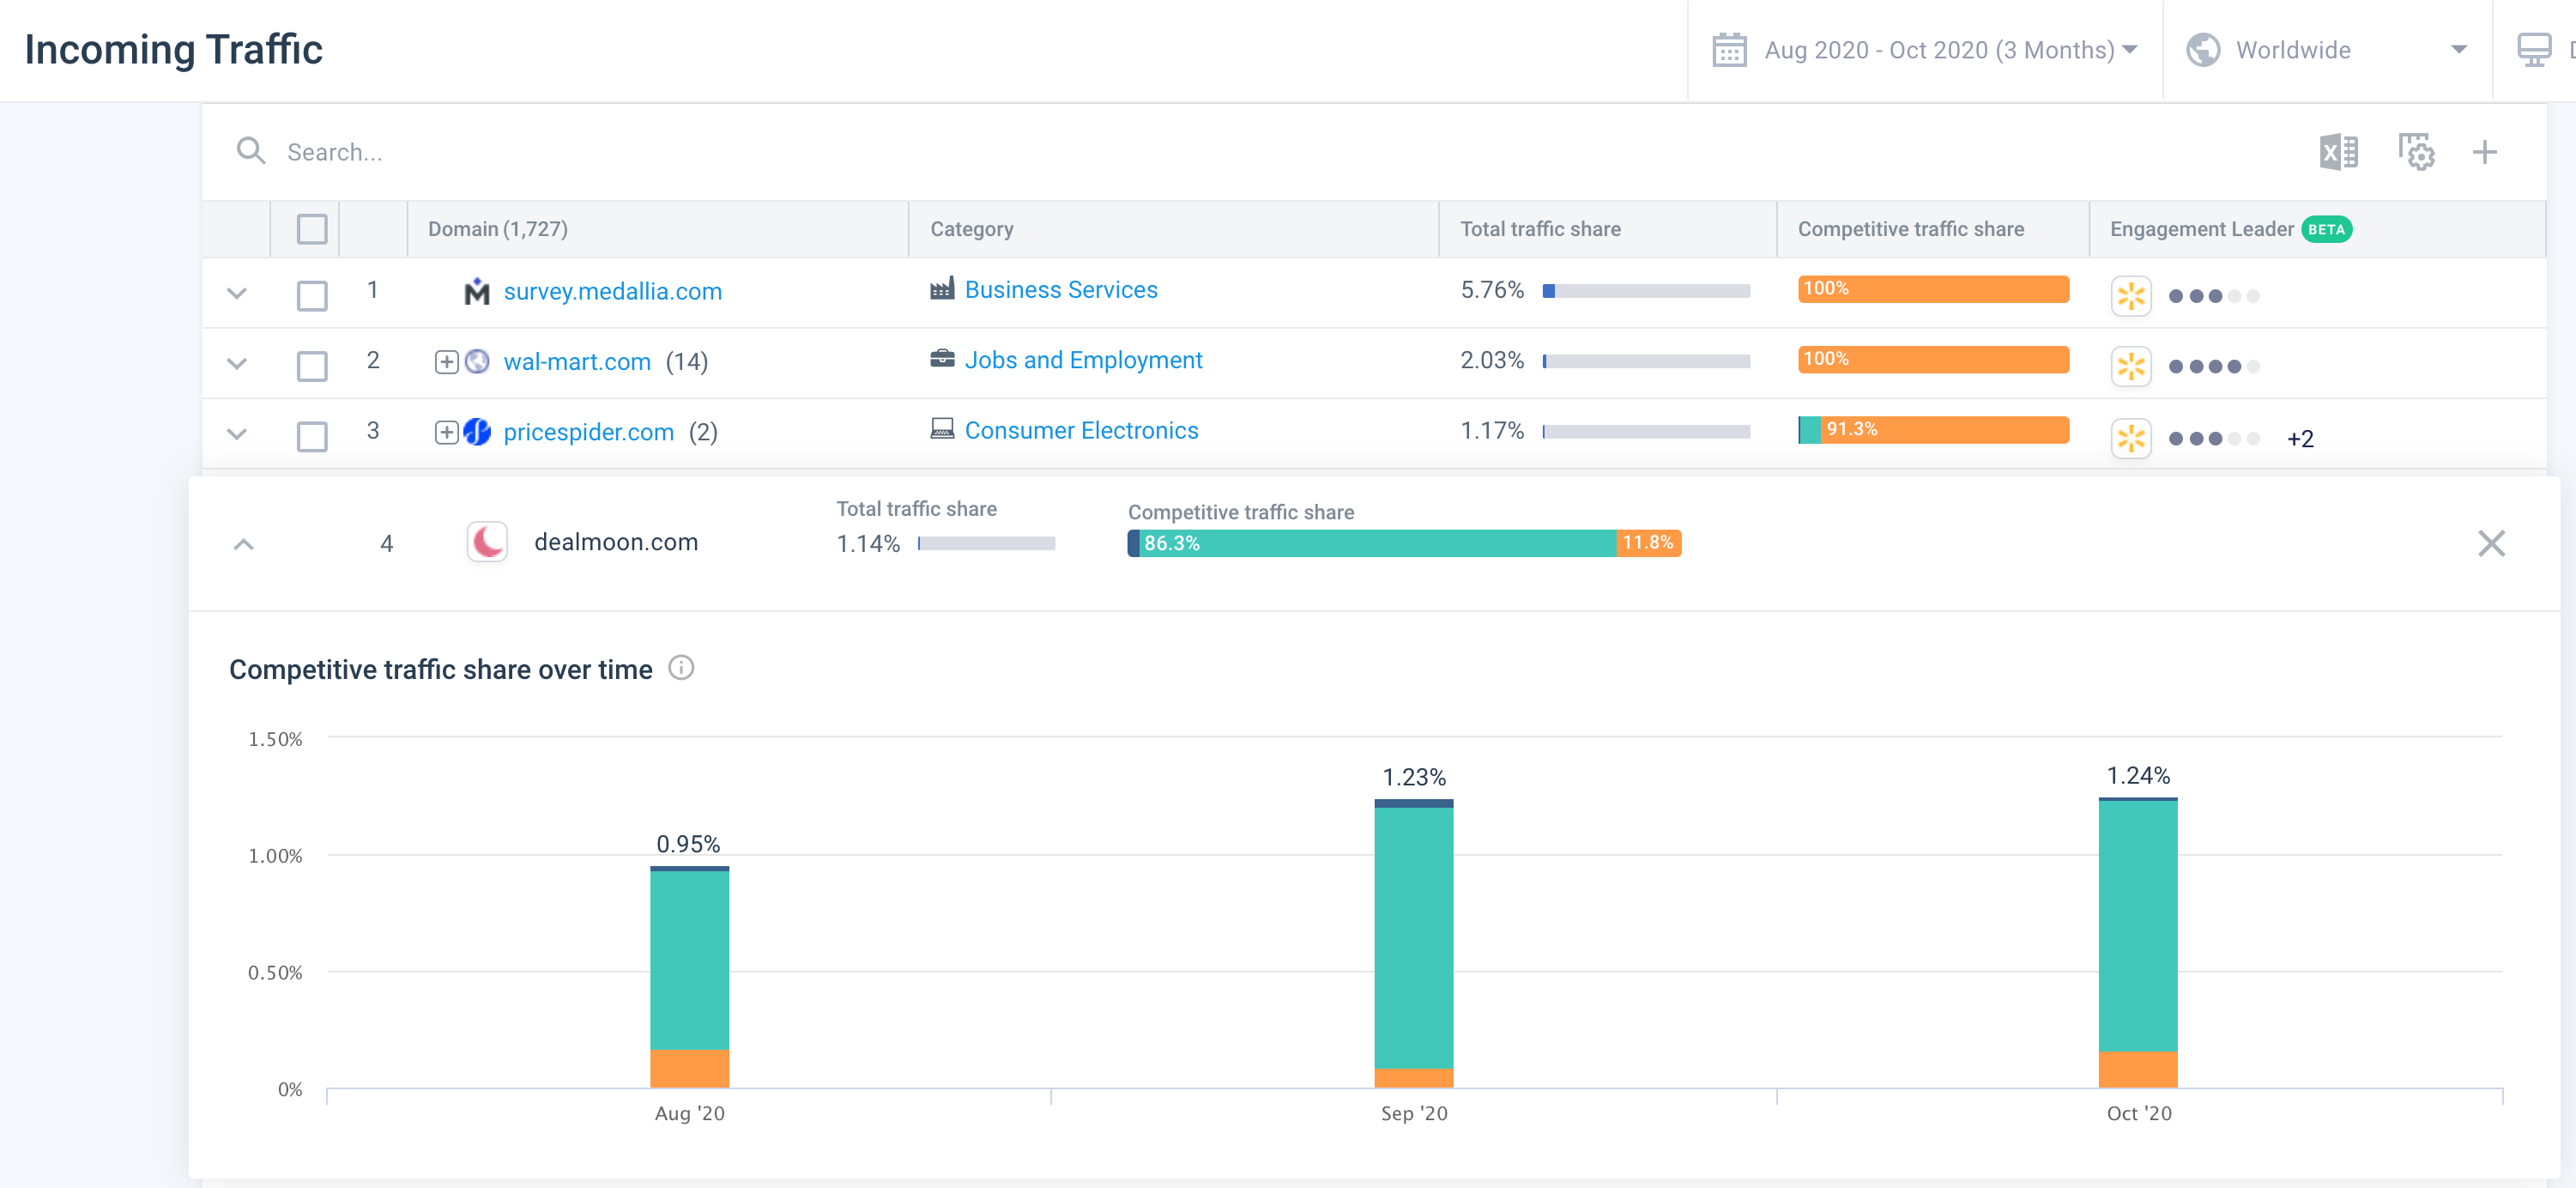Click the 1.17% total traffic share value
The width and height of the screenshot is (2576, 1188).
pos(1492,431)
